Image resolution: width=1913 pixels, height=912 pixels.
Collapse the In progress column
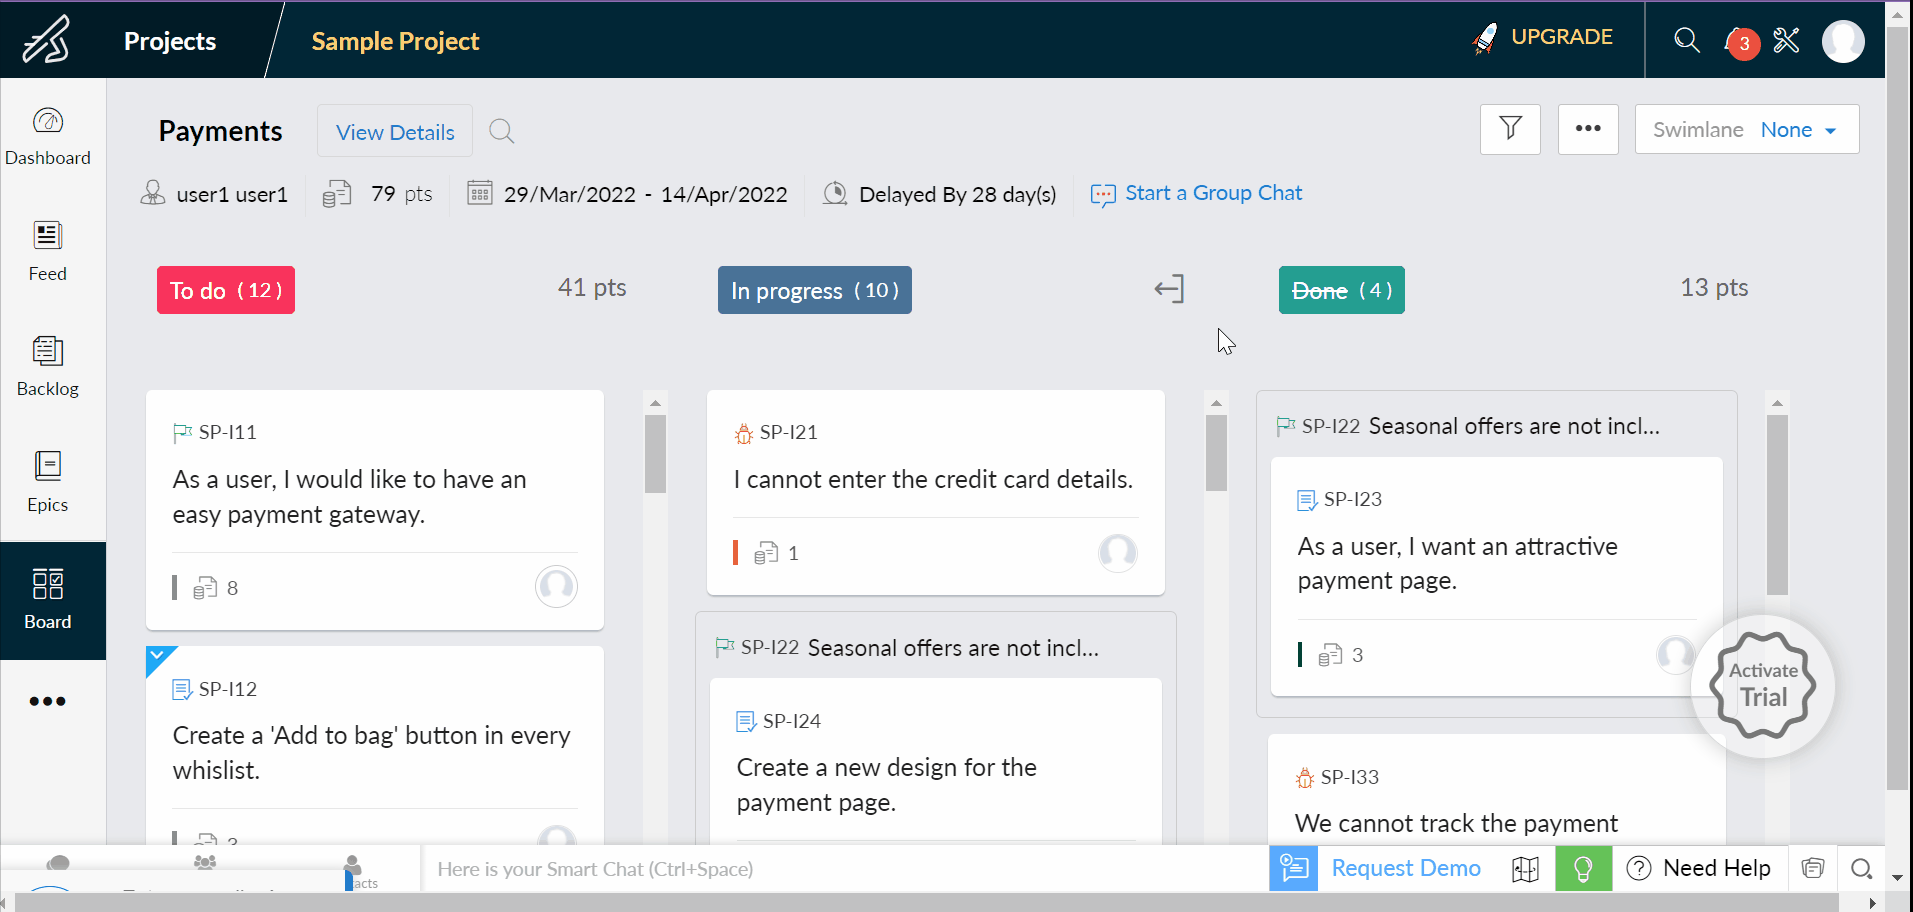(x=1169, y=289)
